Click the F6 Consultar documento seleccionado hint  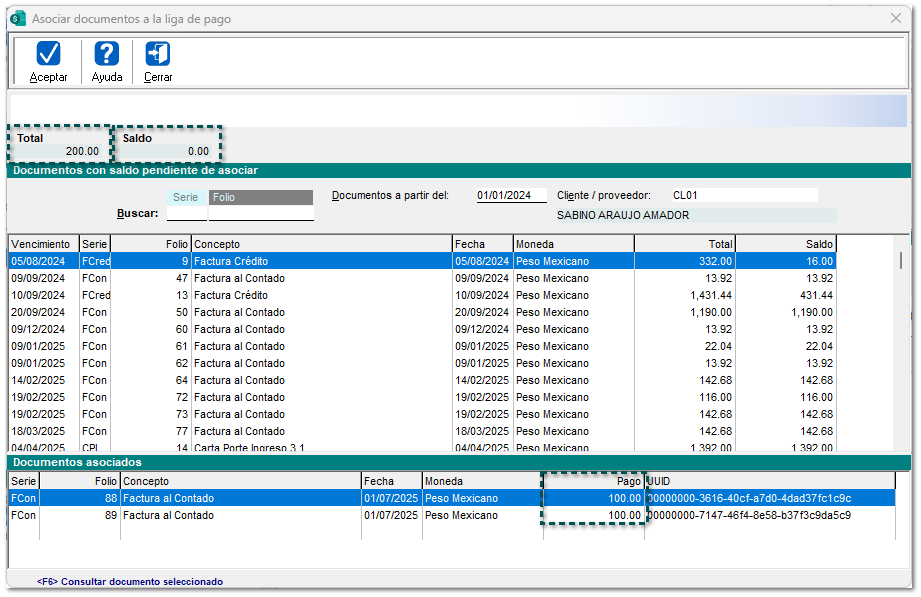(130, 581)
